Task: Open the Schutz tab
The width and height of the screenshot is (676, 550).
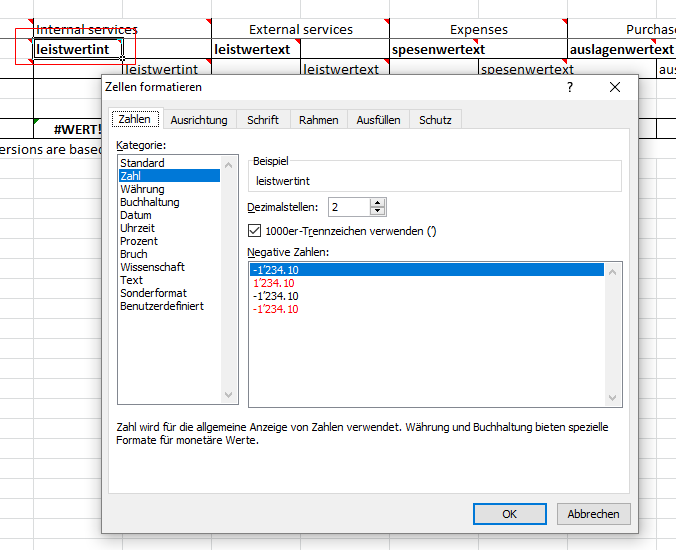Action: click(435, 120)
